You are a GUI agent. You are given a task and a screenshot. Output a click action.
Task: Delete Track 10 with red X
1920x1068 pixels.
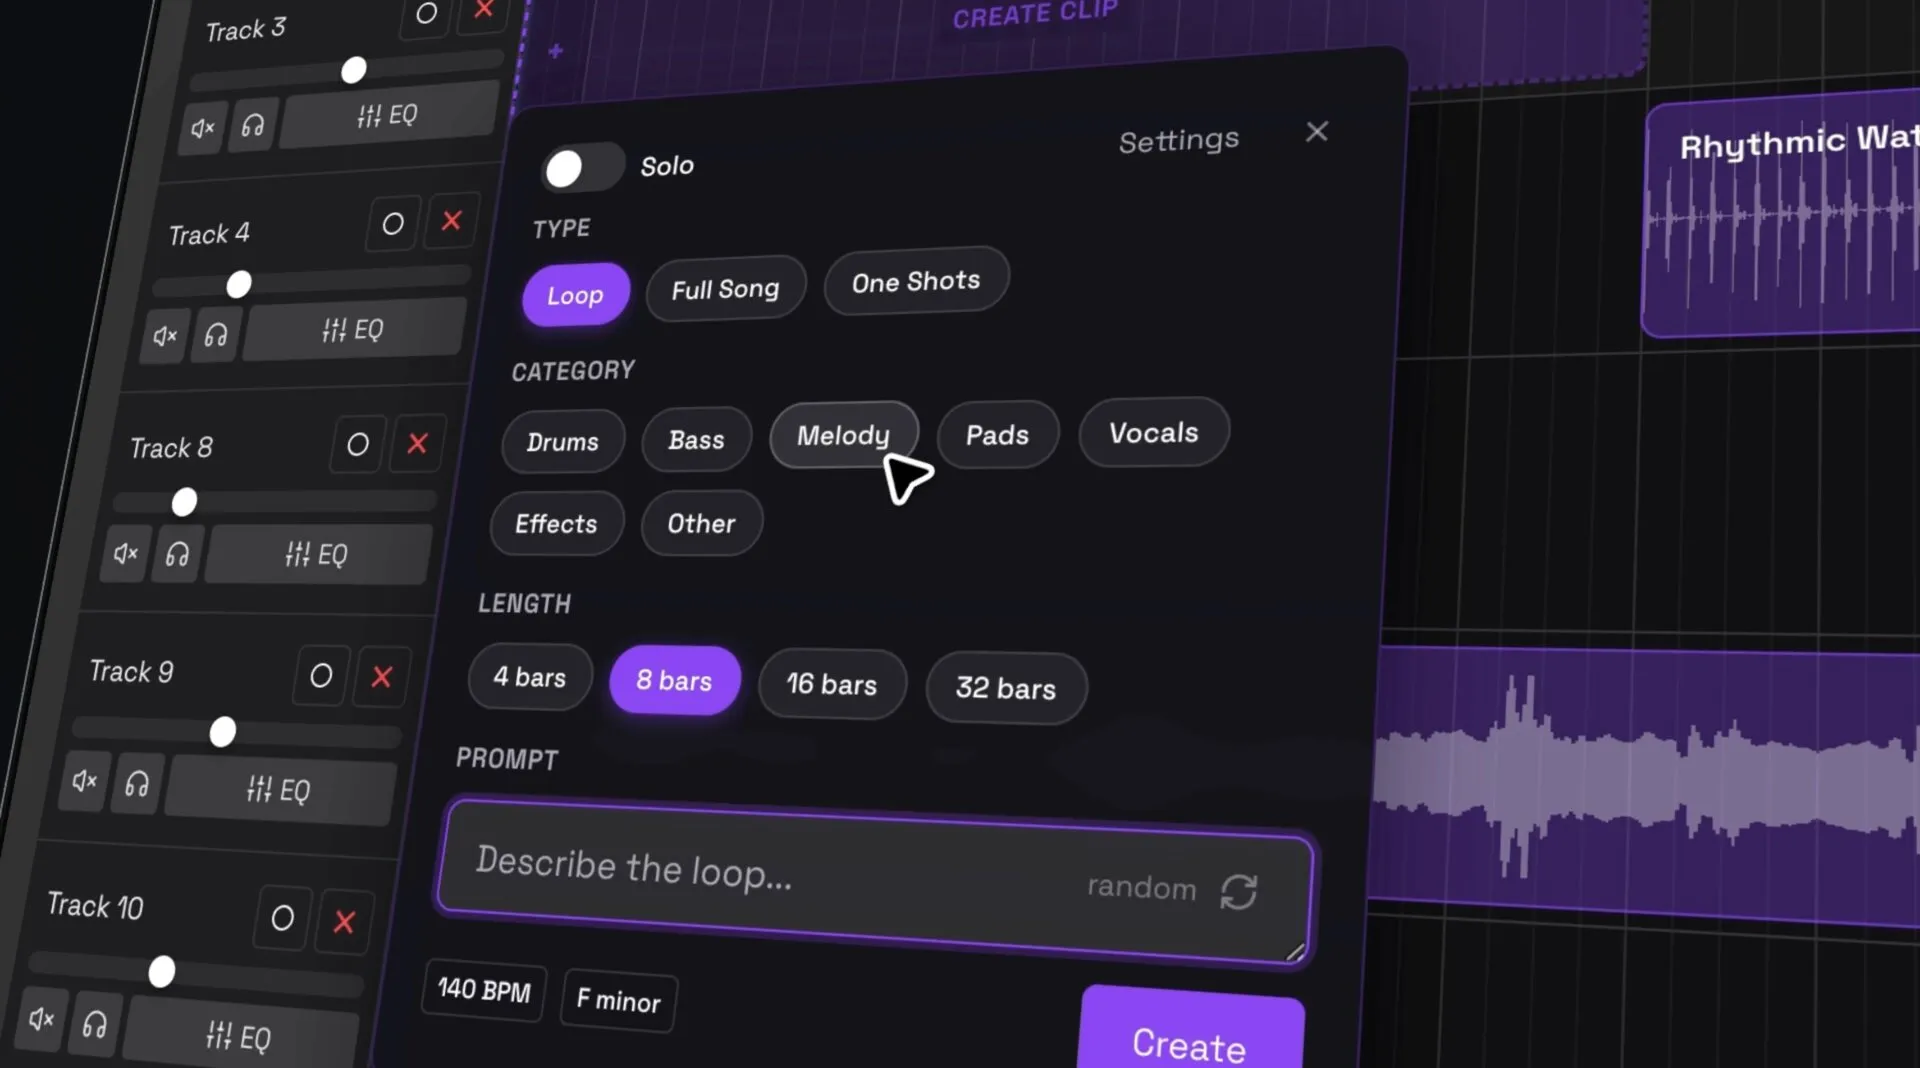coord(344,921)
